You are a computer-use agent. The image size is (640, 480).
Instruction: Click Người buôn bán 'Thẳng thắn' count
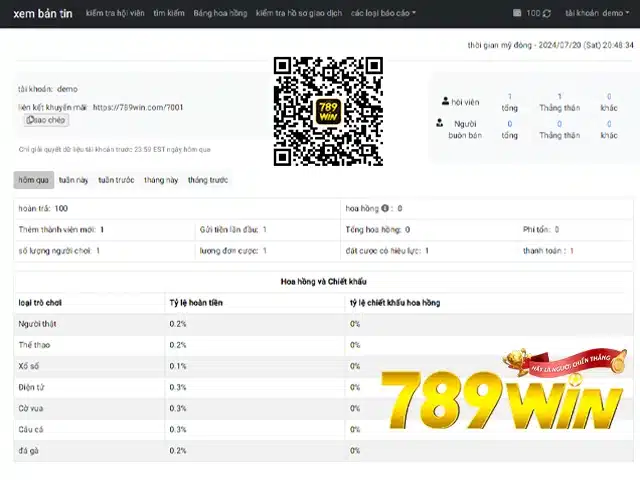[560, 124]
